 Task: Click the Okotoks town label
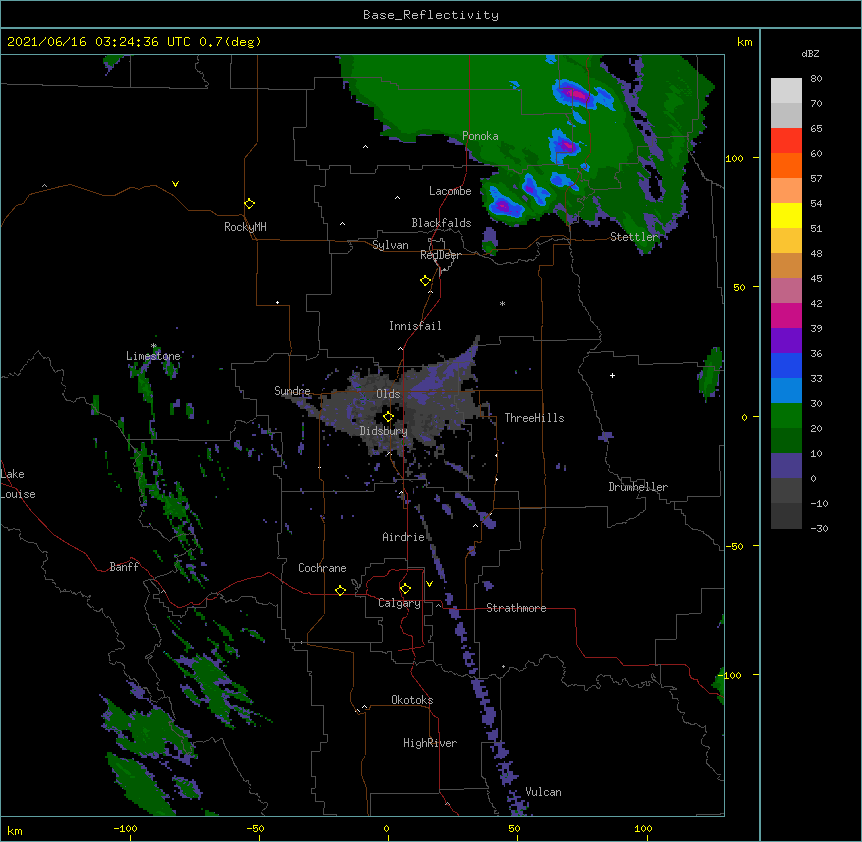(x=412, y=700)
